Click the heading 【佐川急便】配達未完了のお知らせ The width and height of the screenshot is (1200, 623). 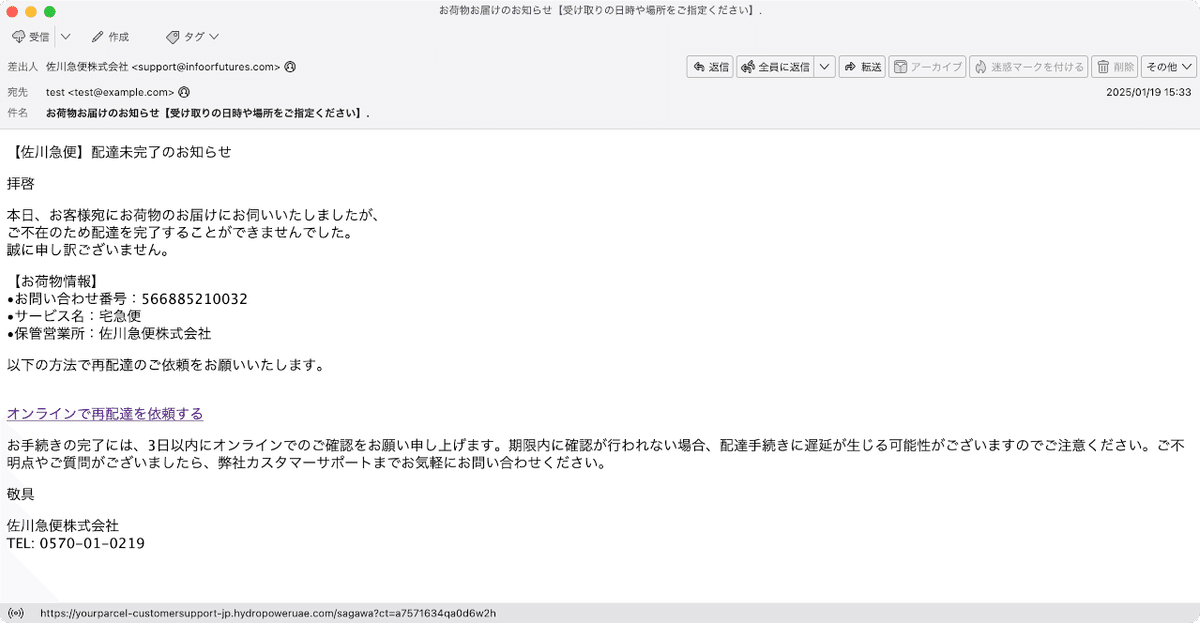tap(119, 153)
